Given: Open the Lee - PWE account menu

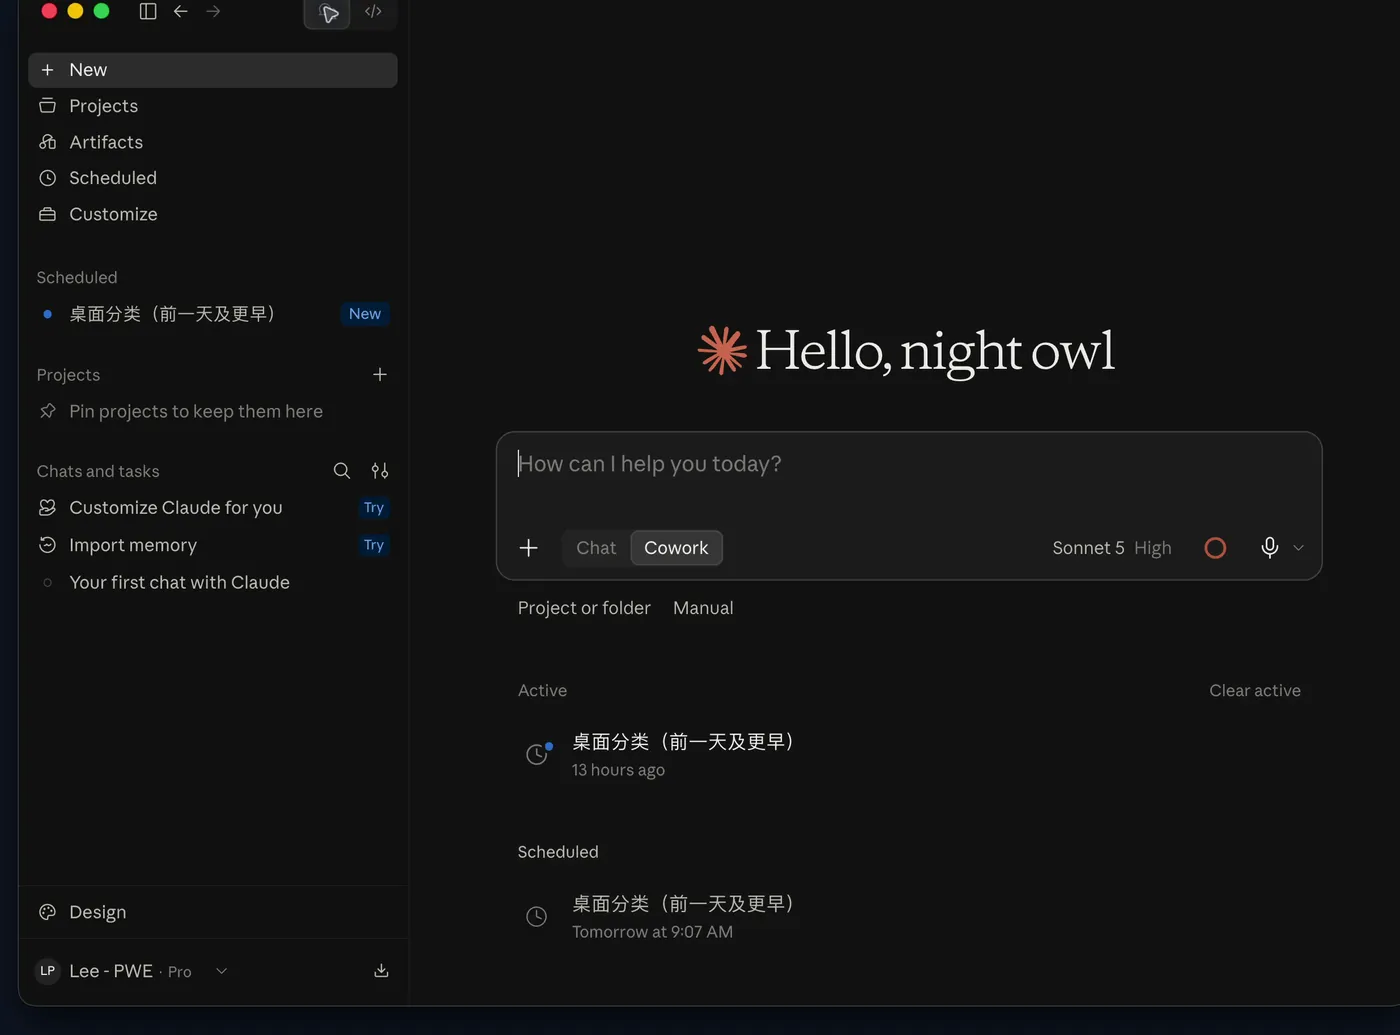Looking at the screenshot, I should (132, 971).
